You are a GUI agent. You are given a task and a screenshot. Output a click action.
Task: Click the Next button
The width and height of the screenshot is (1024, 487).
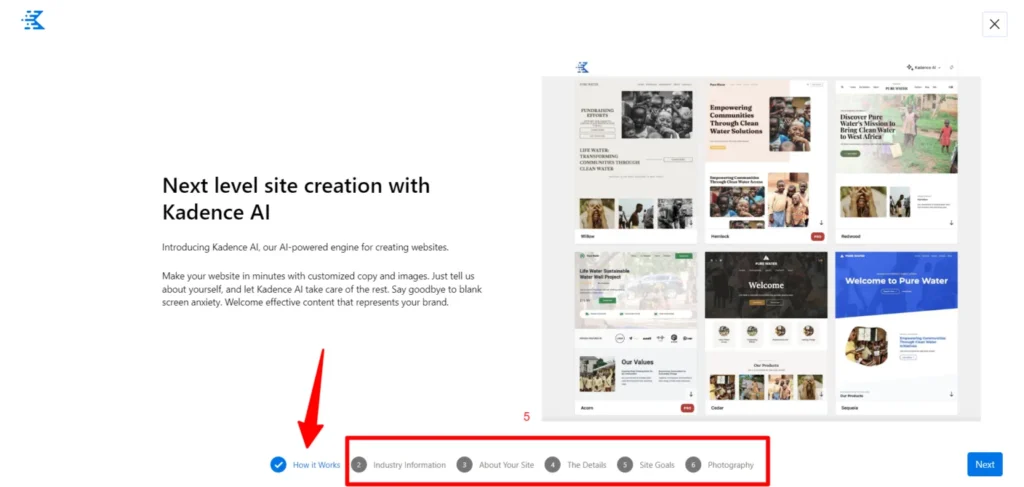click(985, 465)
